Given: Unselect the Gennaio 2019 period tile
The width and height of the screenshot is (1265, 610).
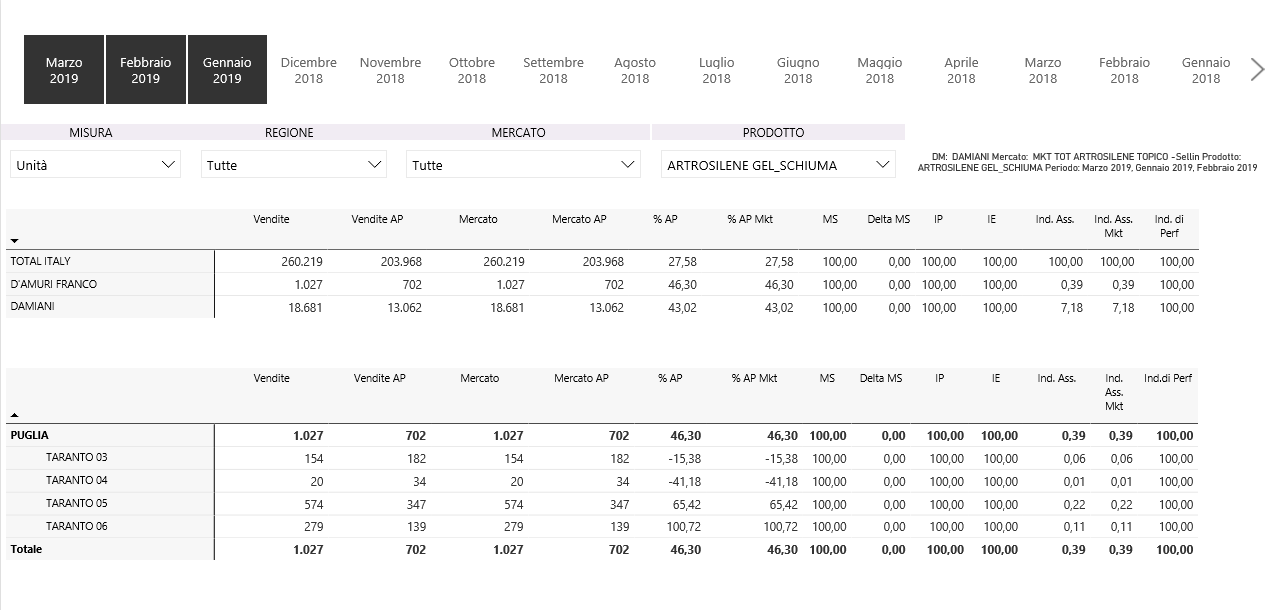Looking at the screenshot, I should (227, 70).
